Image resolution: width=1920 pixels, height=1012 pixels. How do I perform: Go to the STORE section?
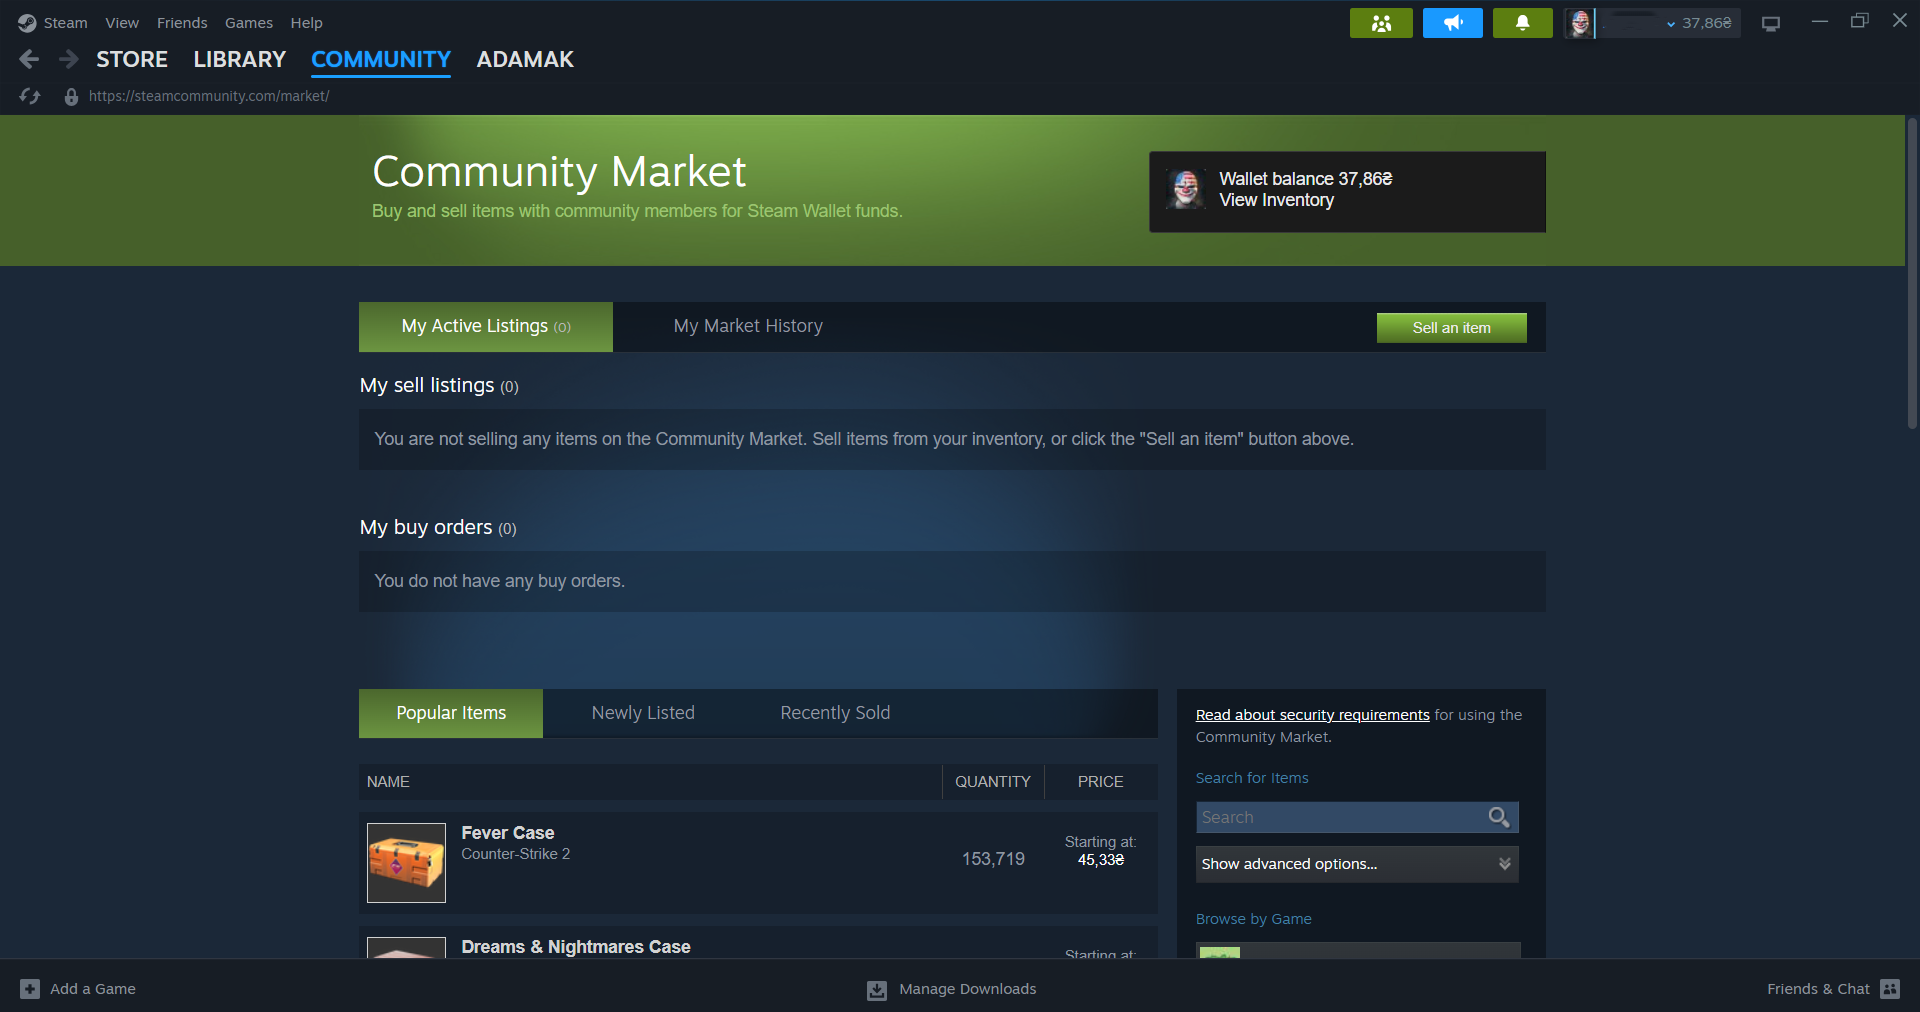pos(132,60)
